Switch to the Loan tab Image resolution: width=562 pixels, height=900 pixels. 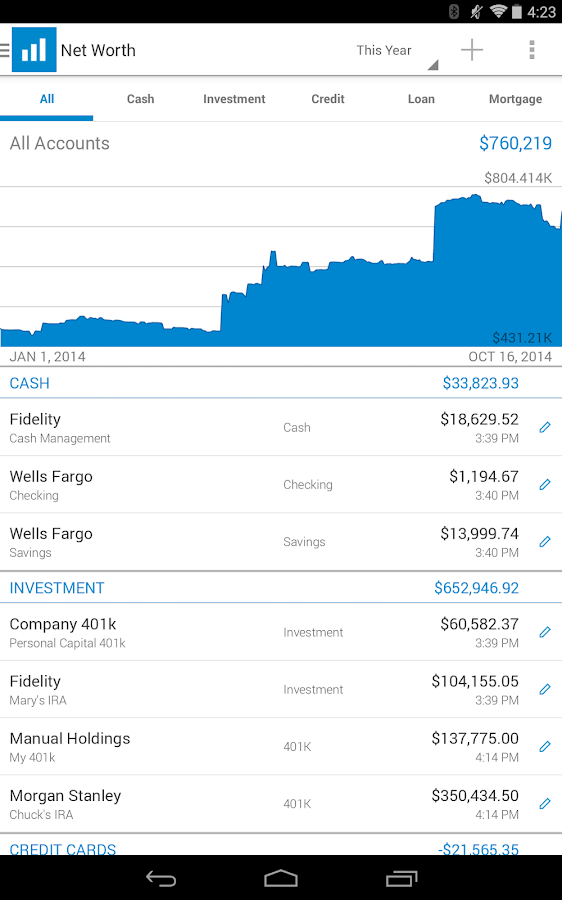point(421,99)
